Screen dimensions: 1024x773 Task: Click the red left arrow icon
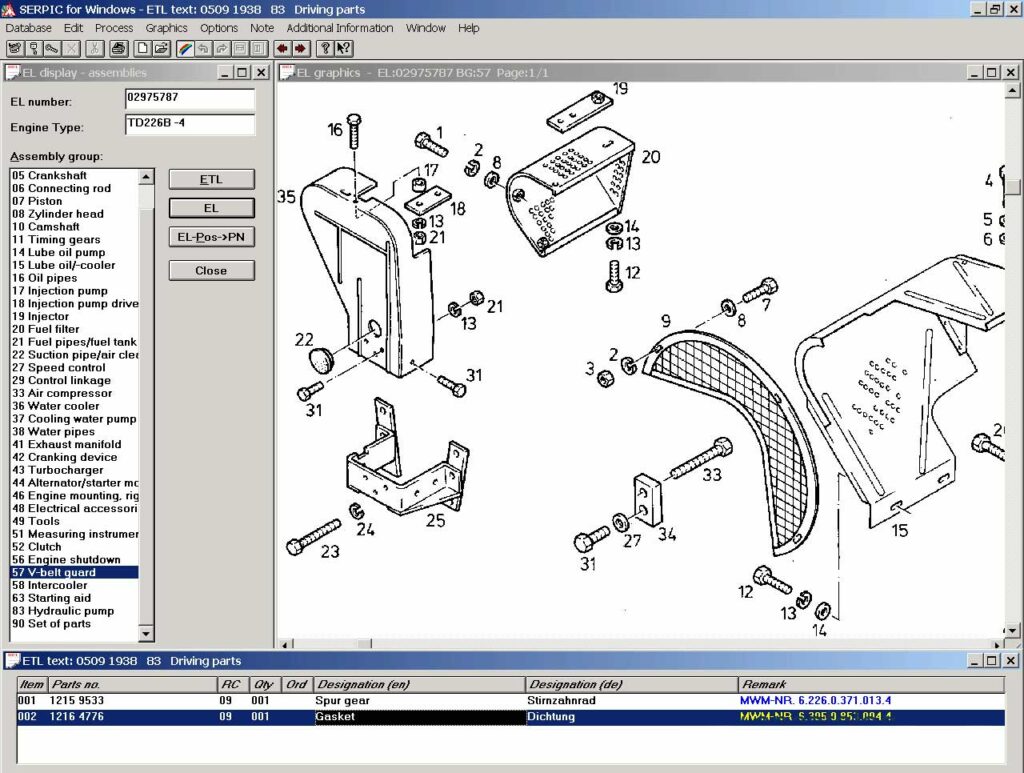283,48
